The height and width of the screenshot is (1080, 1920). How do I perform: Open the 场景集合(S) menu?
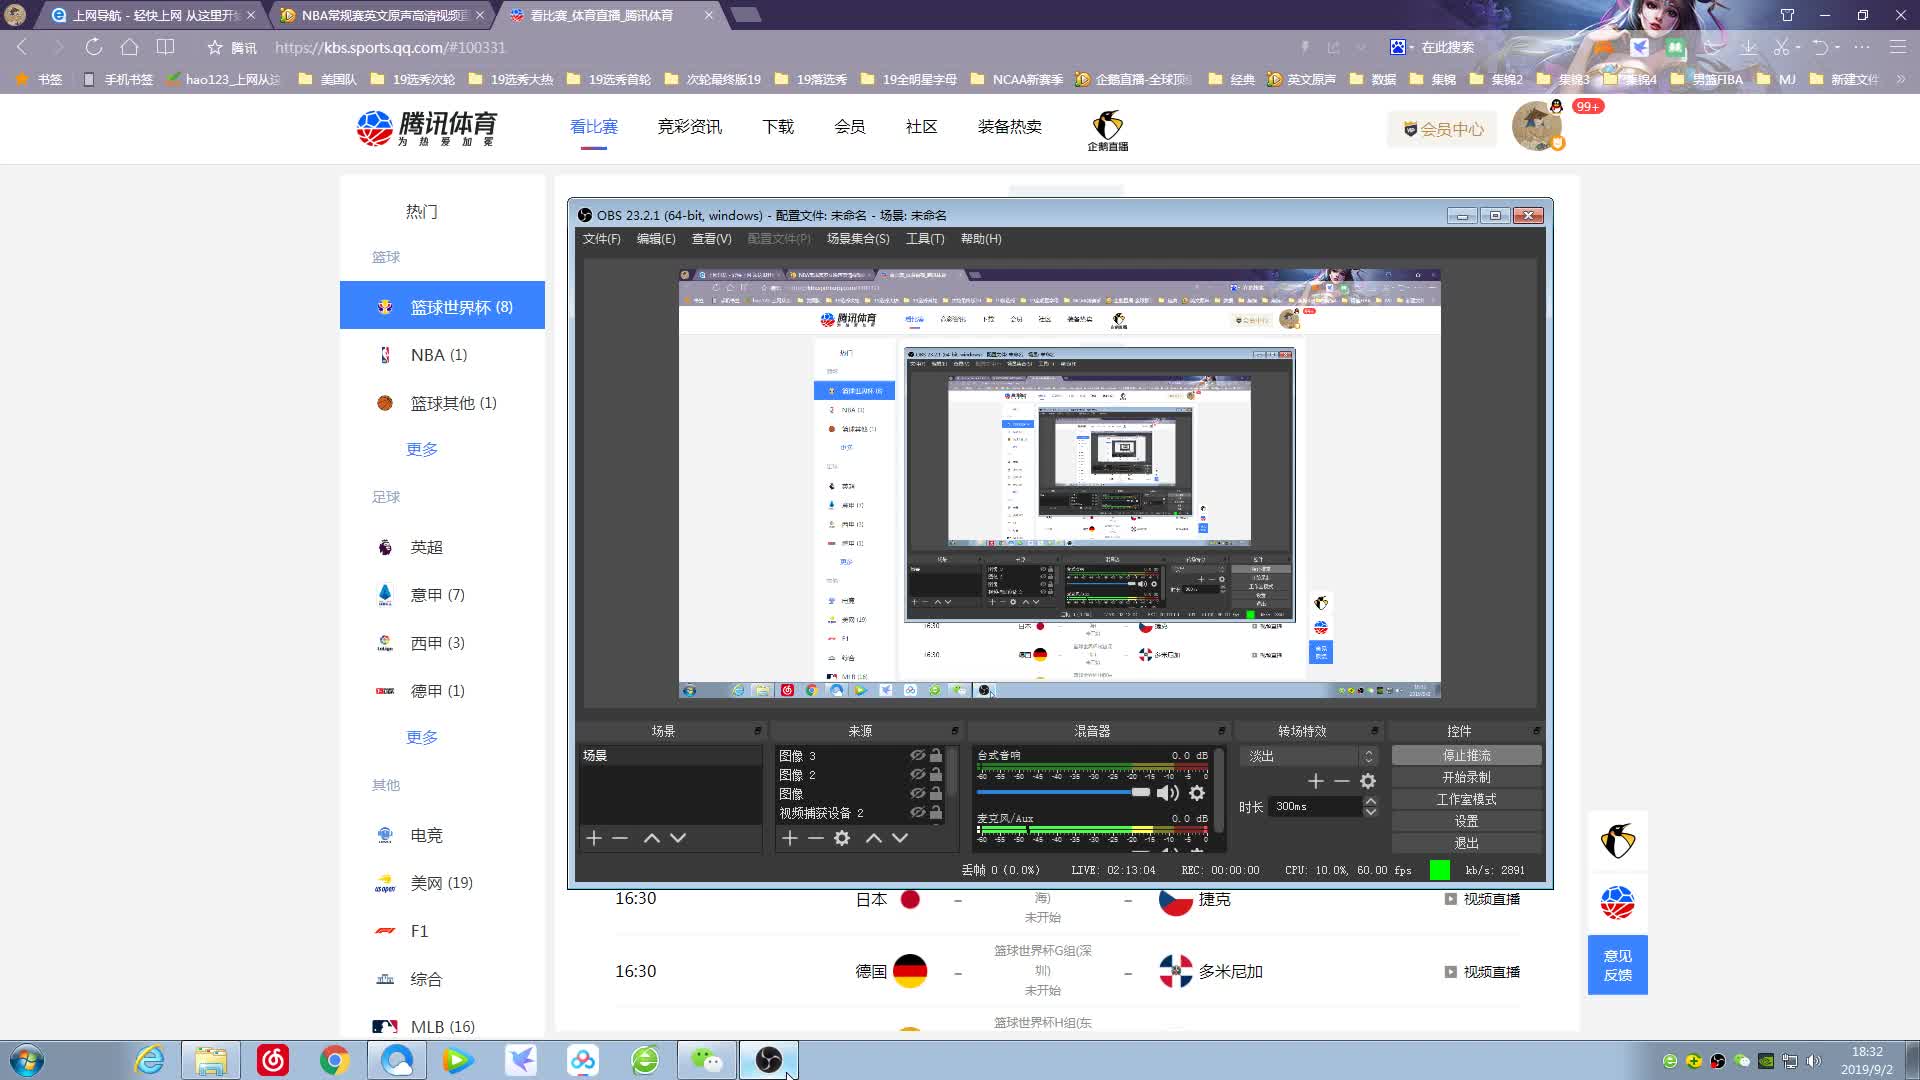(x=857, y=239)
